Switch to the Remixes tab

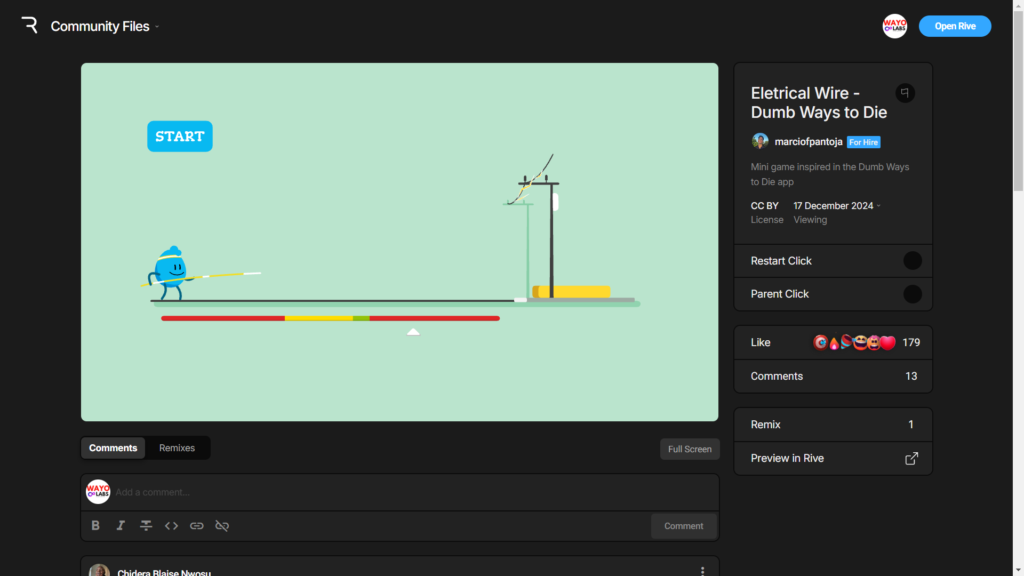(177, 448)
